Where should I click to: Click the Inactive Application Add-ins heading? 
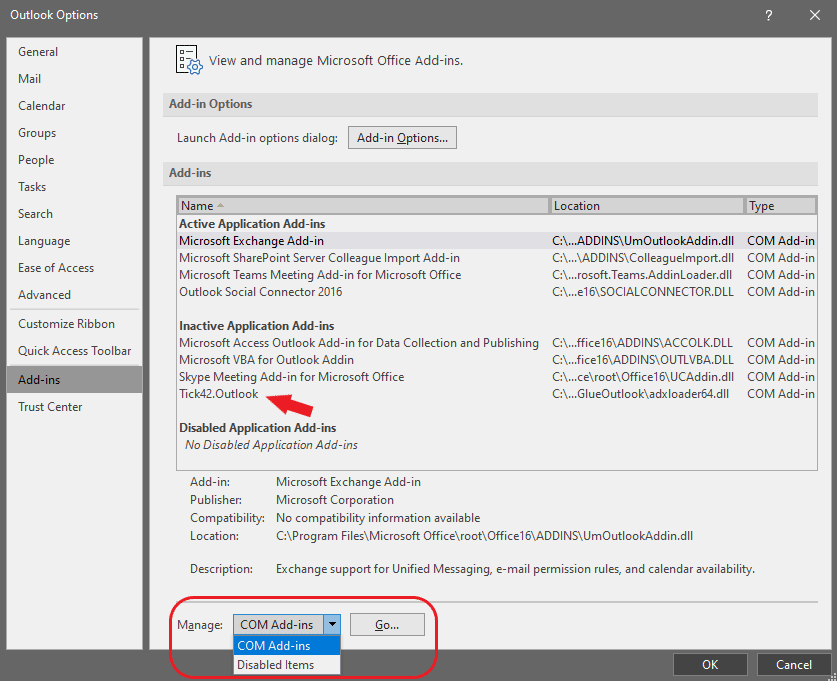[x=257, y=326]
